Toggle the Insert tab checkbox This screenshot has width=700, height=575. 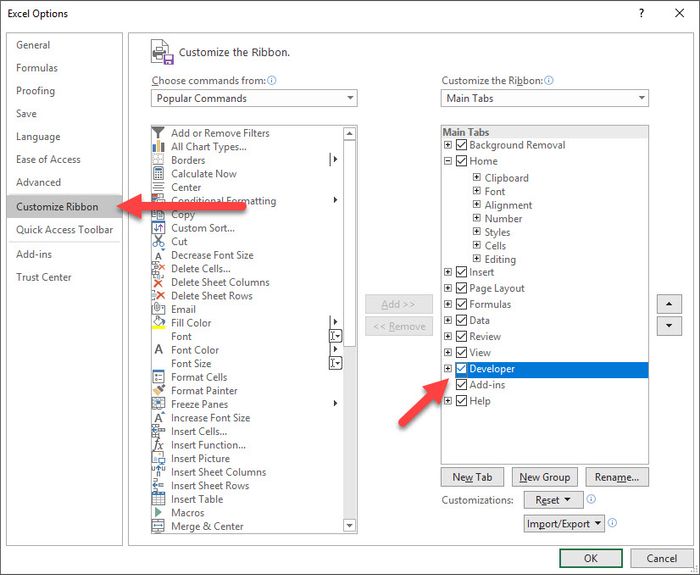462,272
